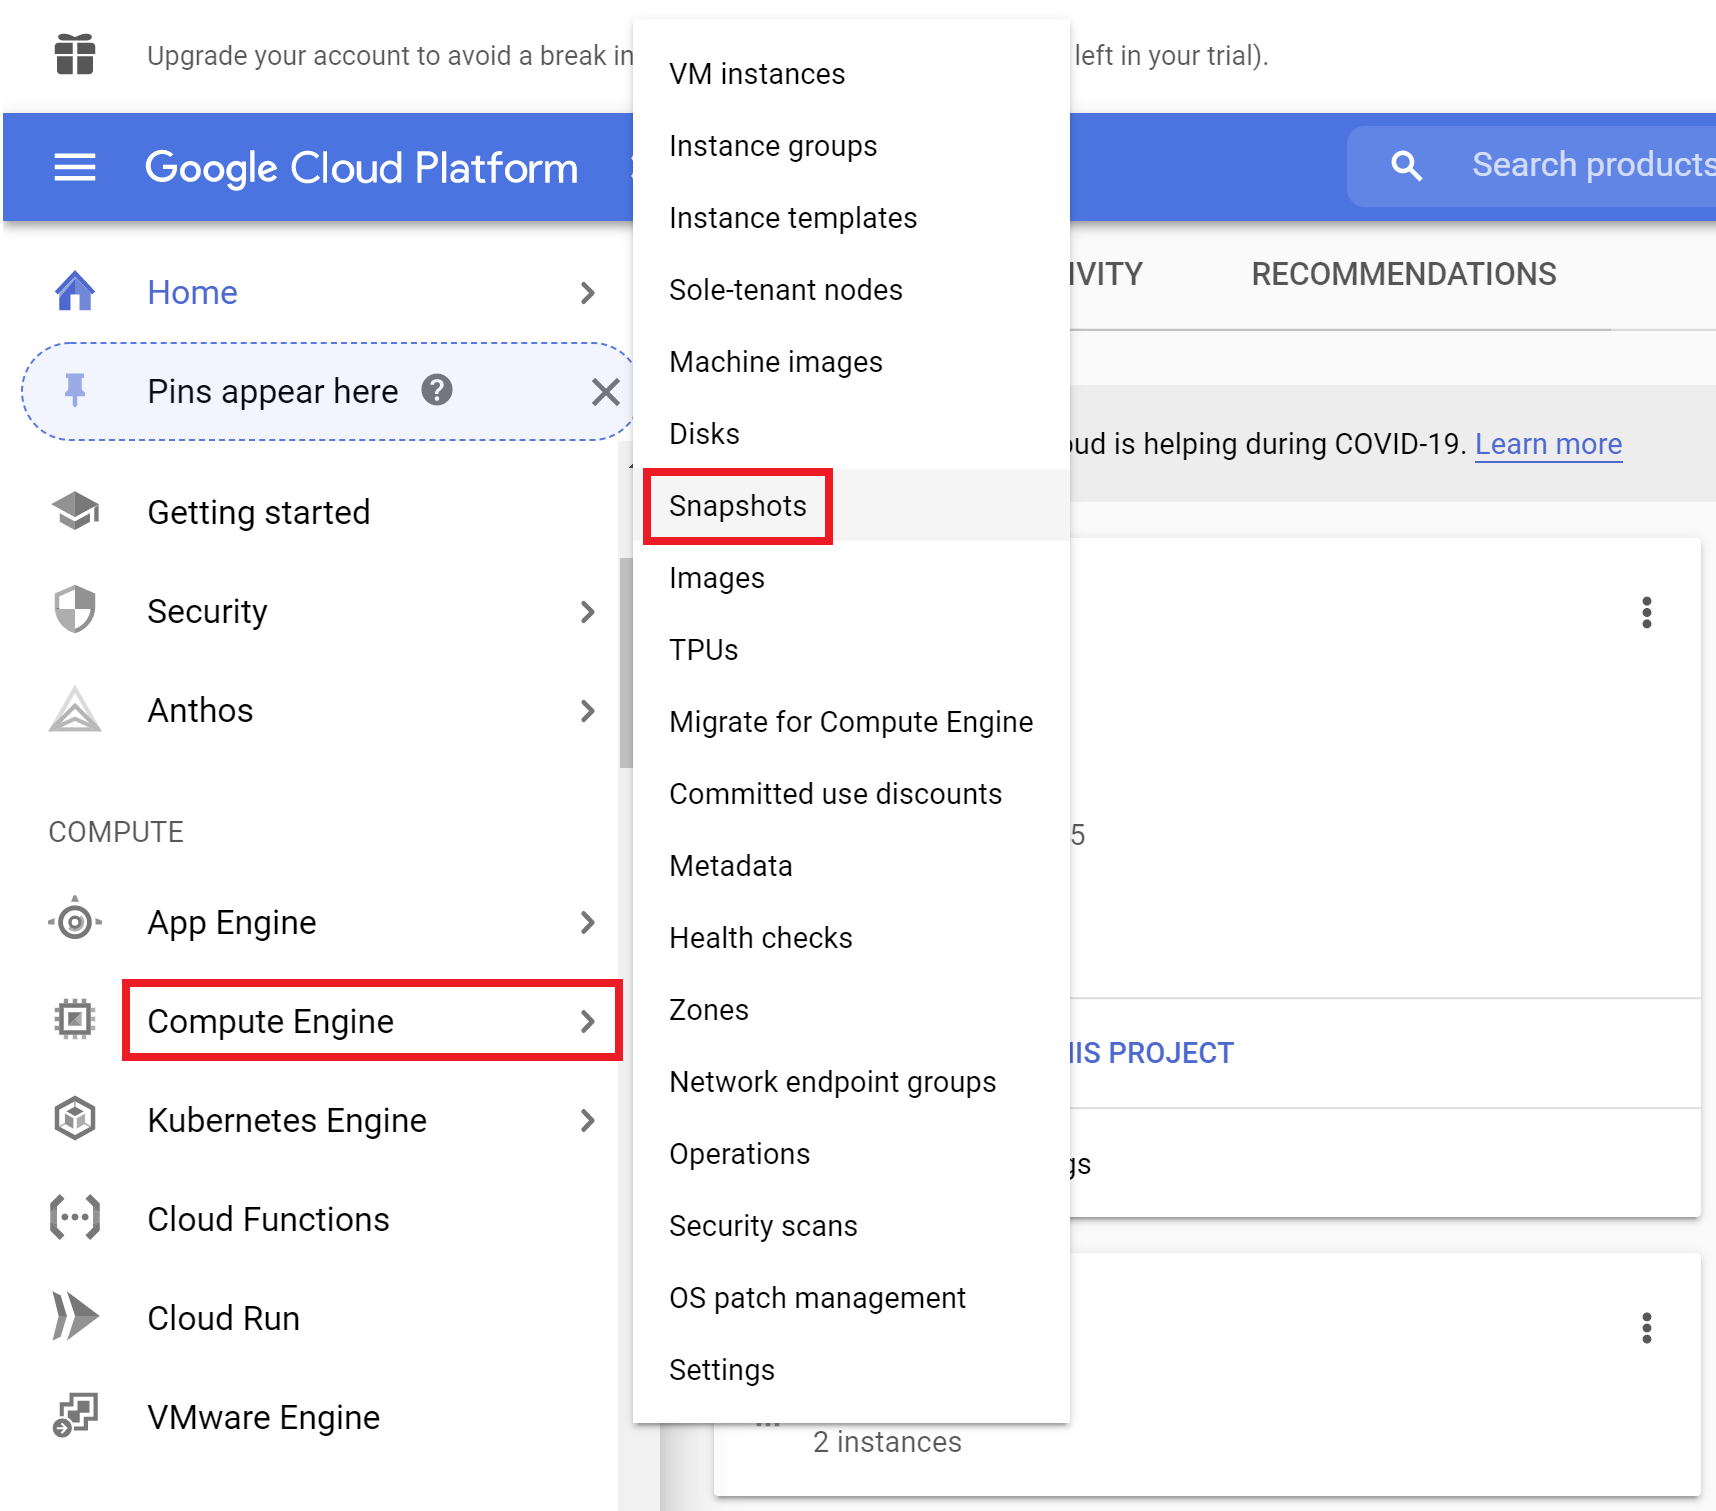Click the Security shield icon
This screenshot has width=1716, height=1511.
click(75, 610)
